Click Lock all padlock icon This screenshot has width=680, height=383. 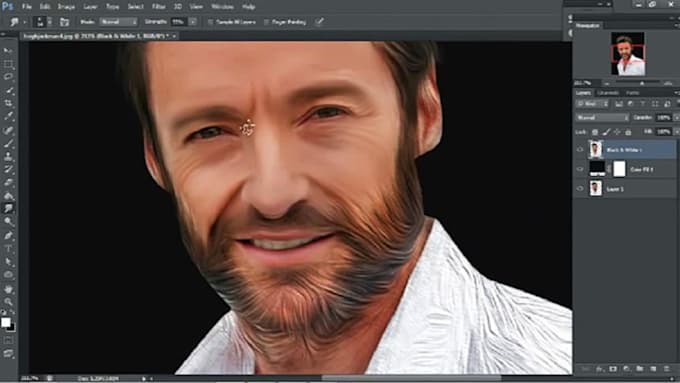(628, 132)
